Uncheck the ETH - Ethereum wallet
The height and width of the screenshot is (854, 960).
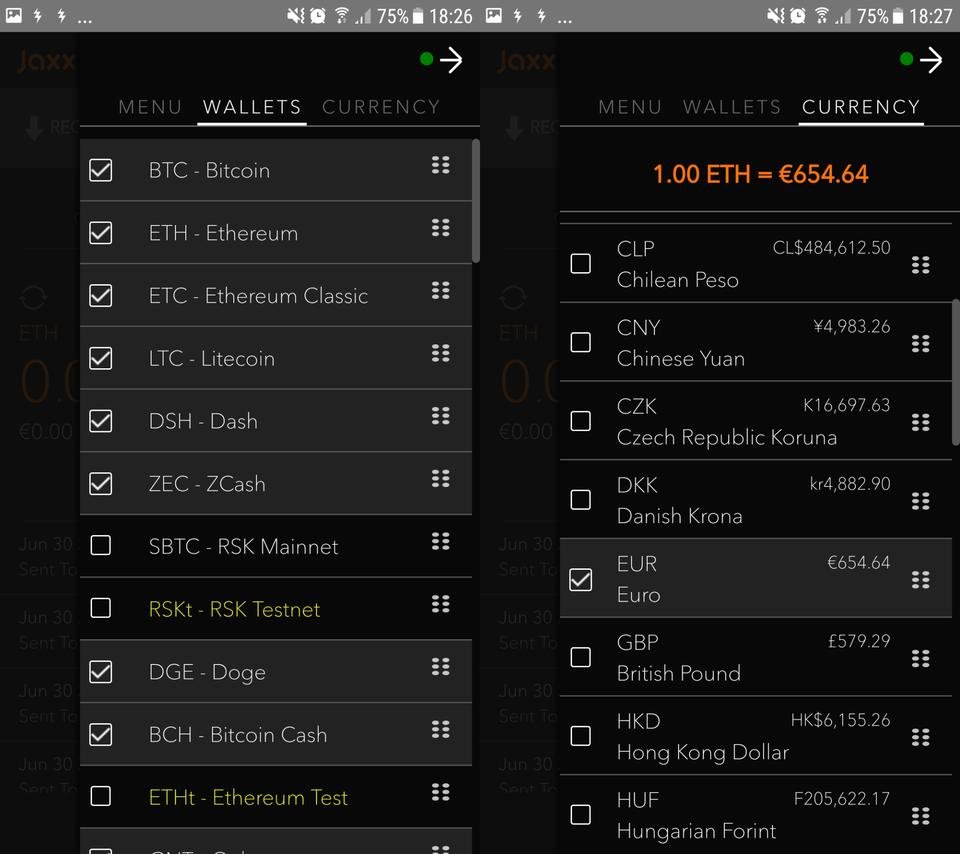100,233
